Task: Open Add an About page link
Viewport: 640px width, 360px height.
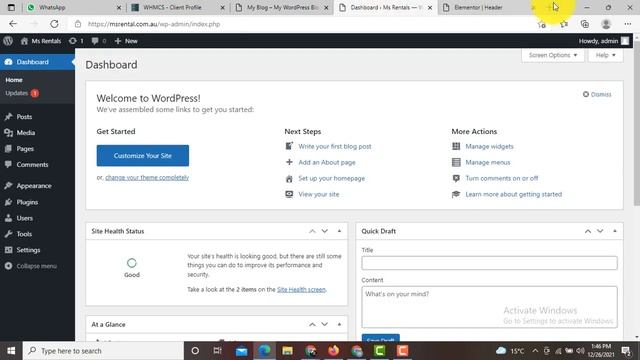Action: click(327, 162)
